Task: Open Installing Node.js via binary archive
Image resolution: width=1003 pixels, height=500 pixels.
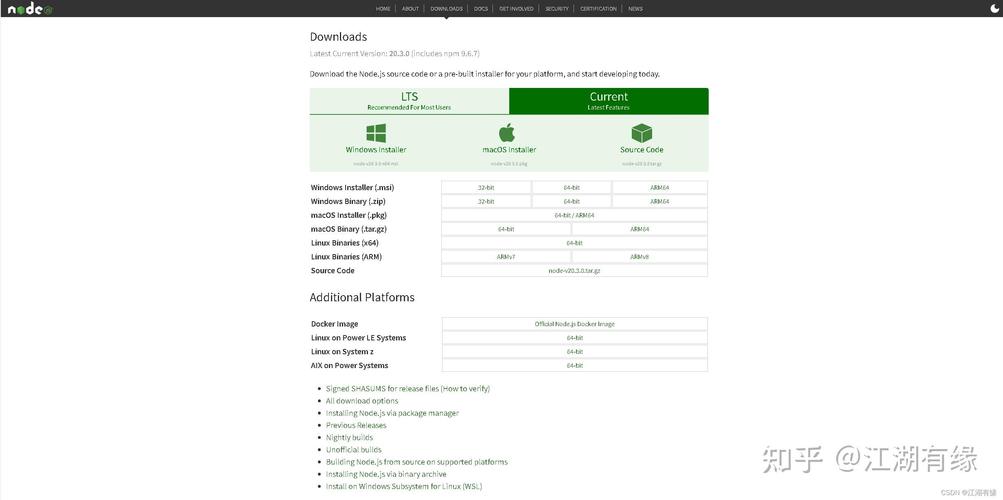Action: click(x=386, y=474)
